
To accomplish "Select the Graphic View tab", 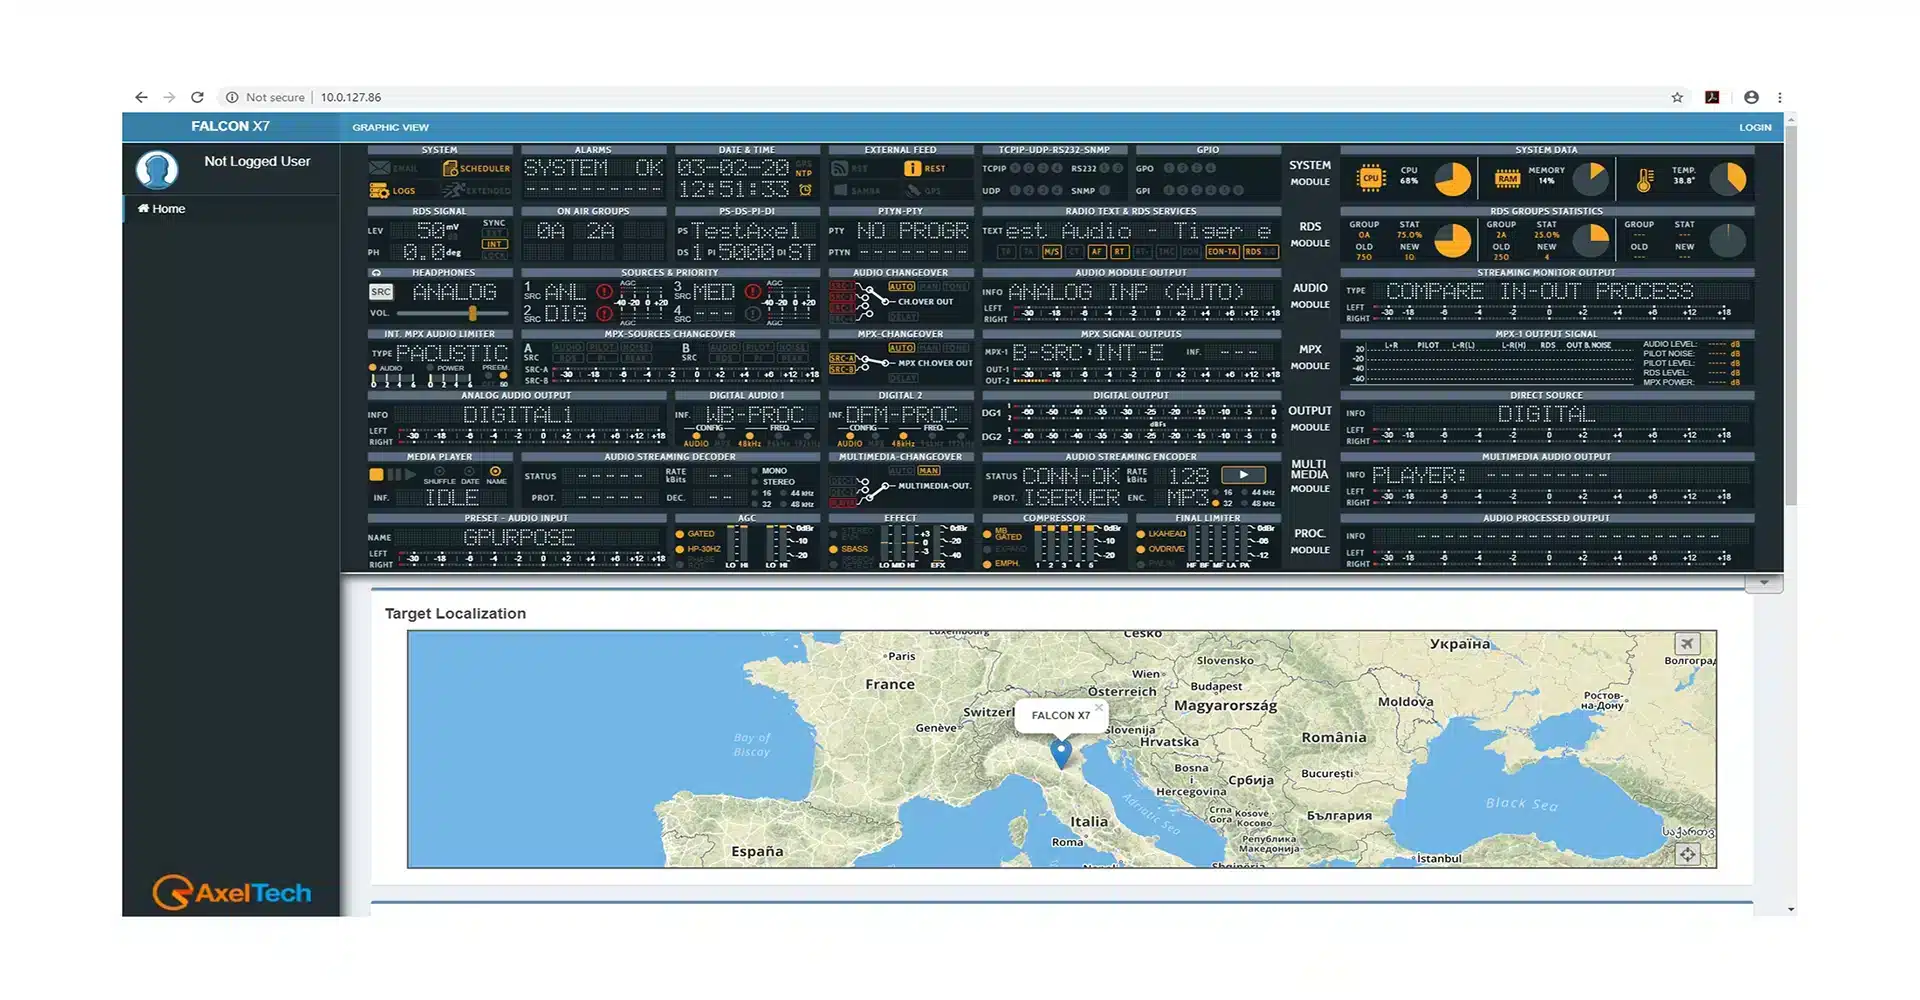I will pos(390,128).
